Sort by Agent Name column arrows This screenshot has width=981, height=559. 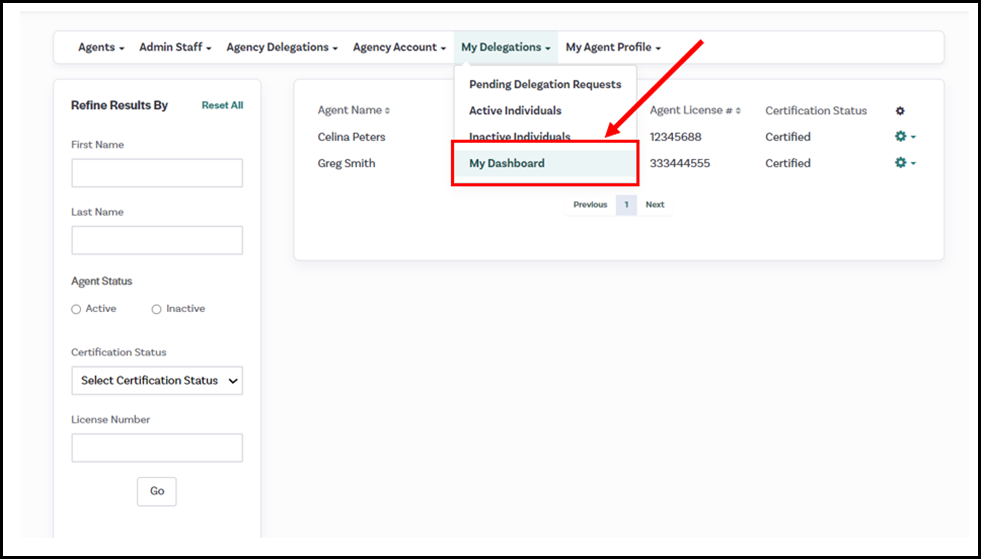tap(388, 111)
